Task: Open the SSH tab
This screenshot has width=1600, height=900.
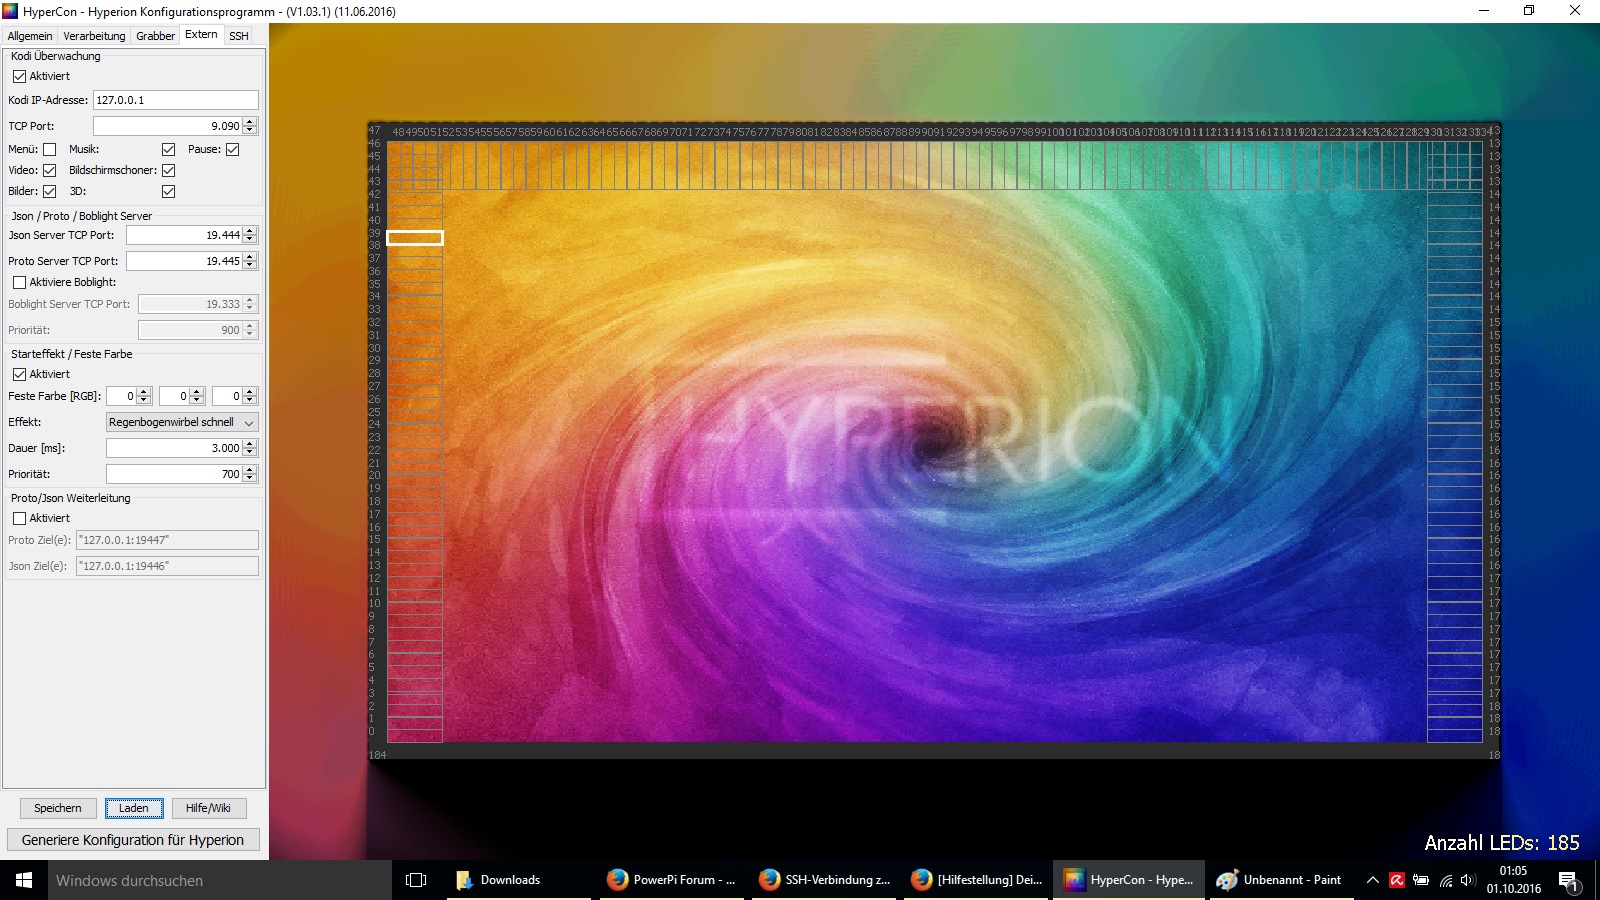Action: (x=238, y=36)
